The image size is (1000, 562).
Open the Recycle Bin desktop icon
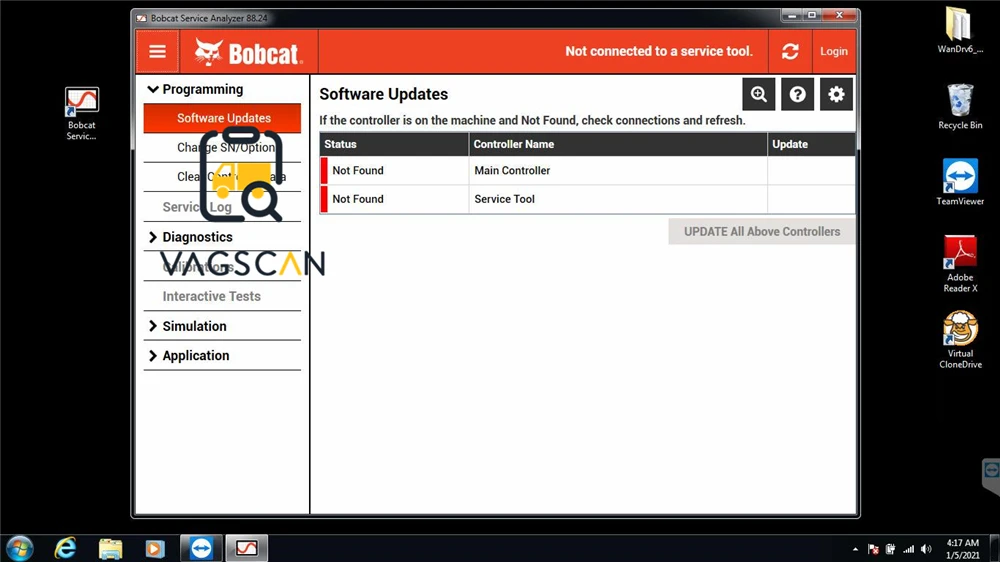[x=960, y=107]
